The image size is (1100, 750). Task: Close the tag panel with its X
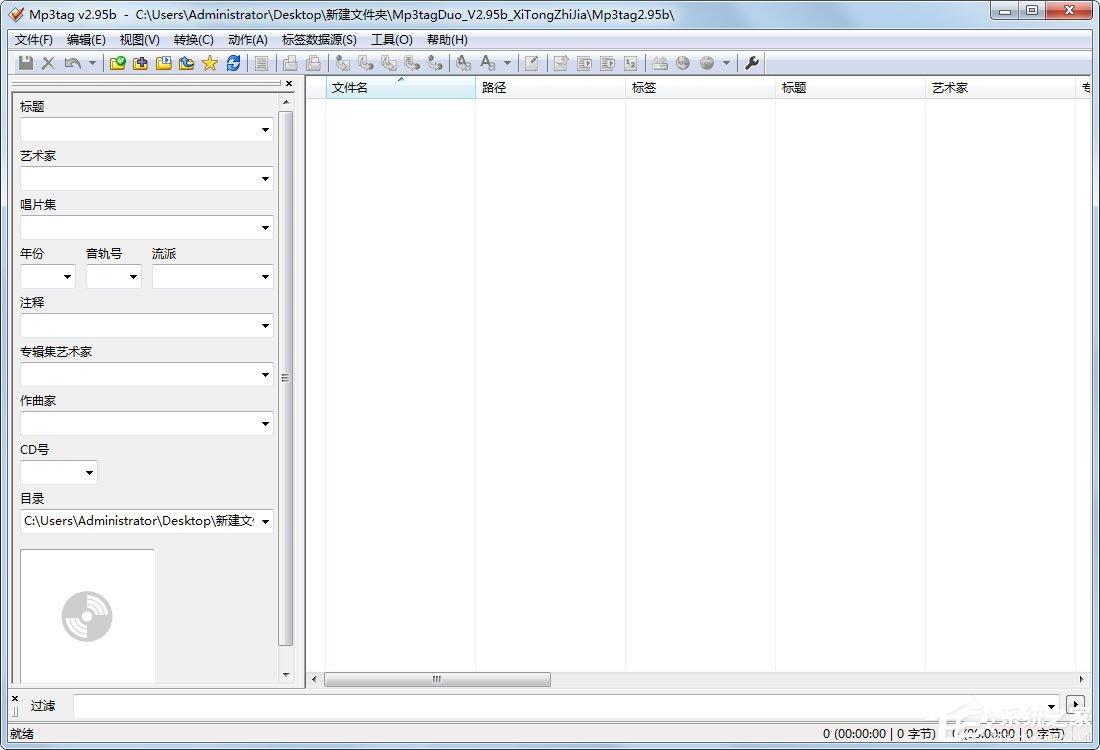(x=289, y=84)
